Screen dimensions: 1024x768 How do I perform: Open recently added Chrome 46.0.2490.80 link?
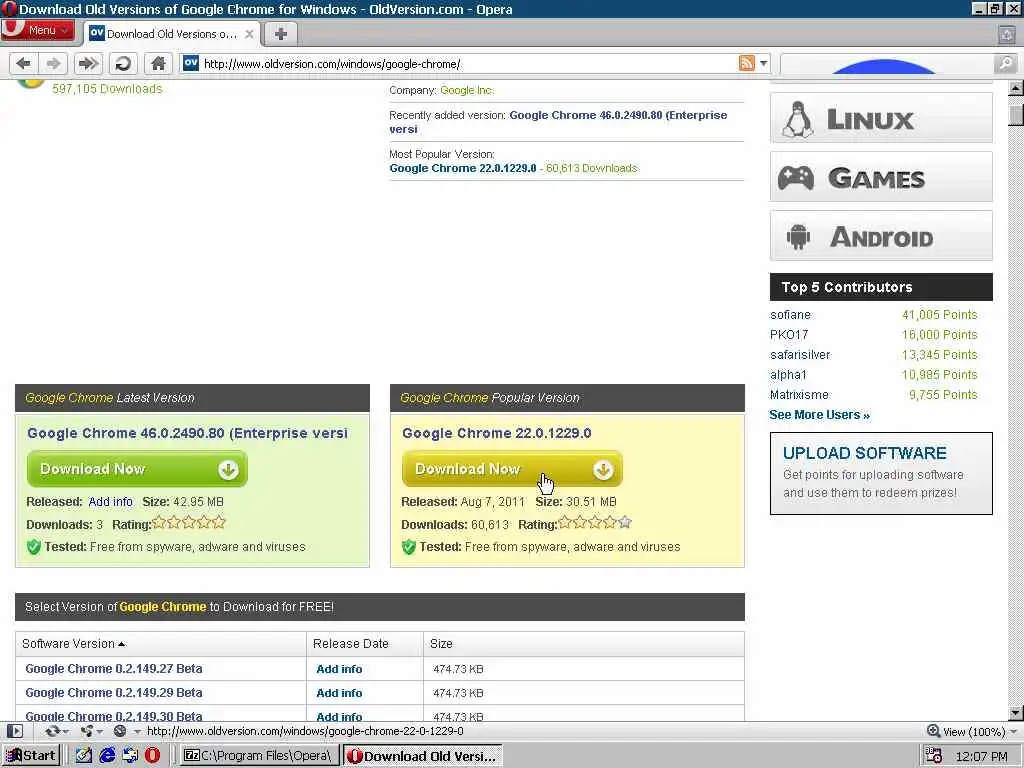coord(558,122)
